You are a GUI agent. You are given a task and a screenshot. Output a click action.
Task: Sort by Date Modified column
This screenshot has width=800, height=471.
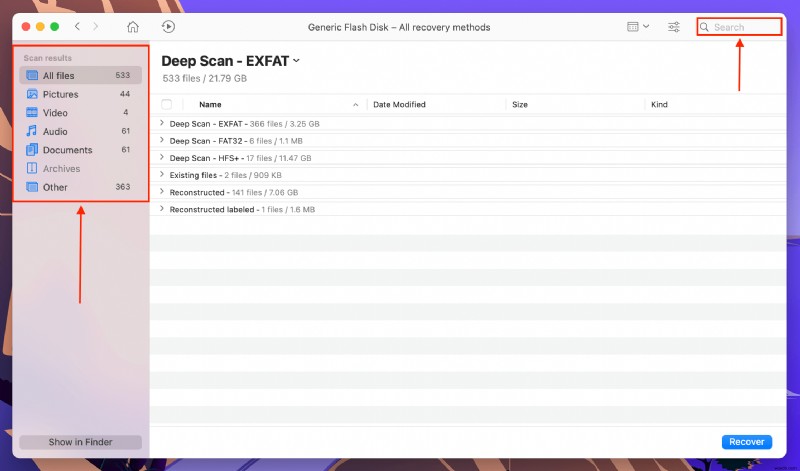coord(399,105)
